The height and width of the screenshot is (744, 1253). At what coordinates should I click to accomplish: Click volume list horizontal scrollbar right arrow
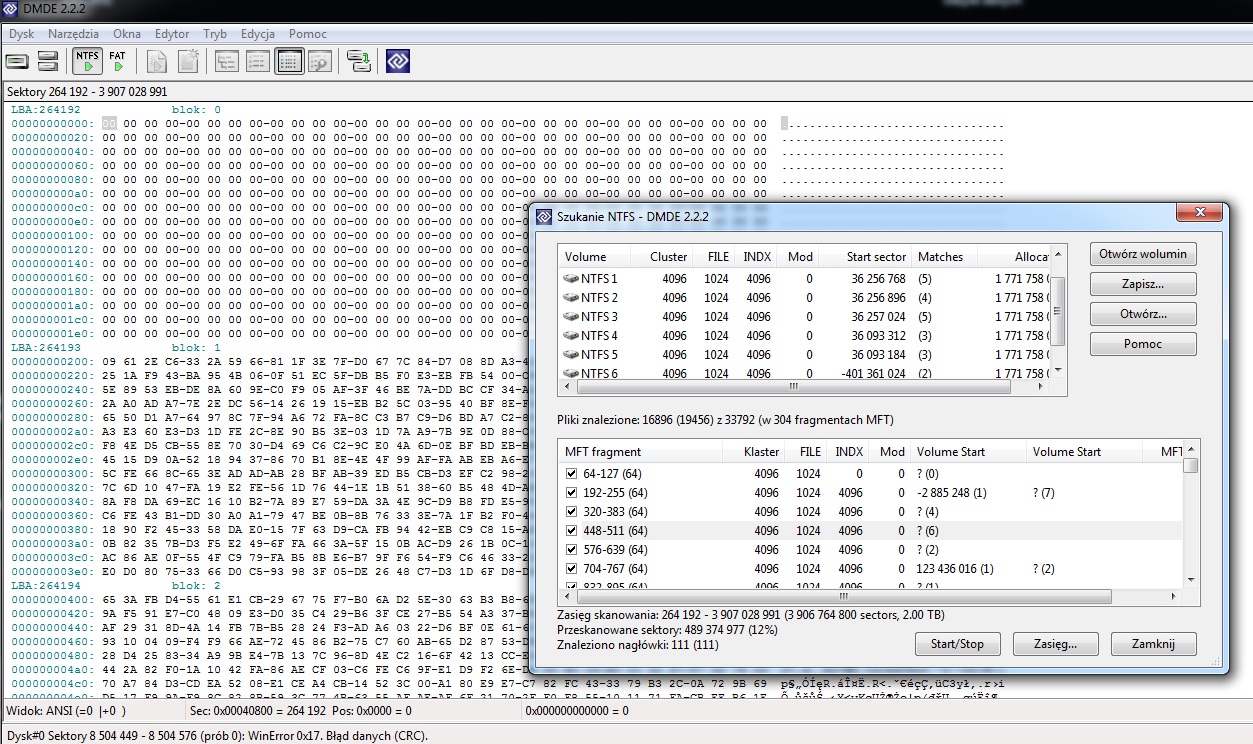pos(1042,386)
